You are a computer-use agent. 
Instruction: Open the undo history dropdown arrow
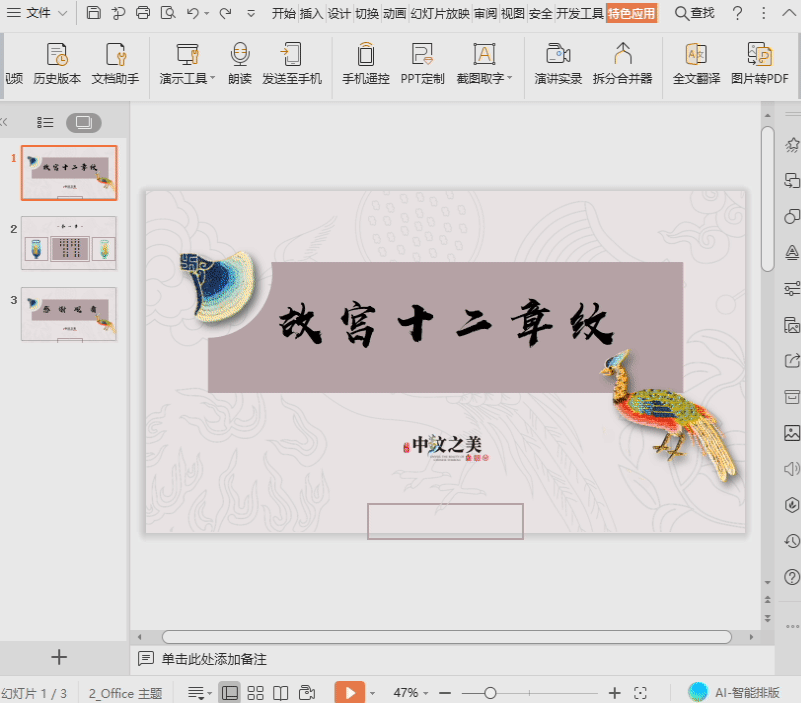click(207, 13)
